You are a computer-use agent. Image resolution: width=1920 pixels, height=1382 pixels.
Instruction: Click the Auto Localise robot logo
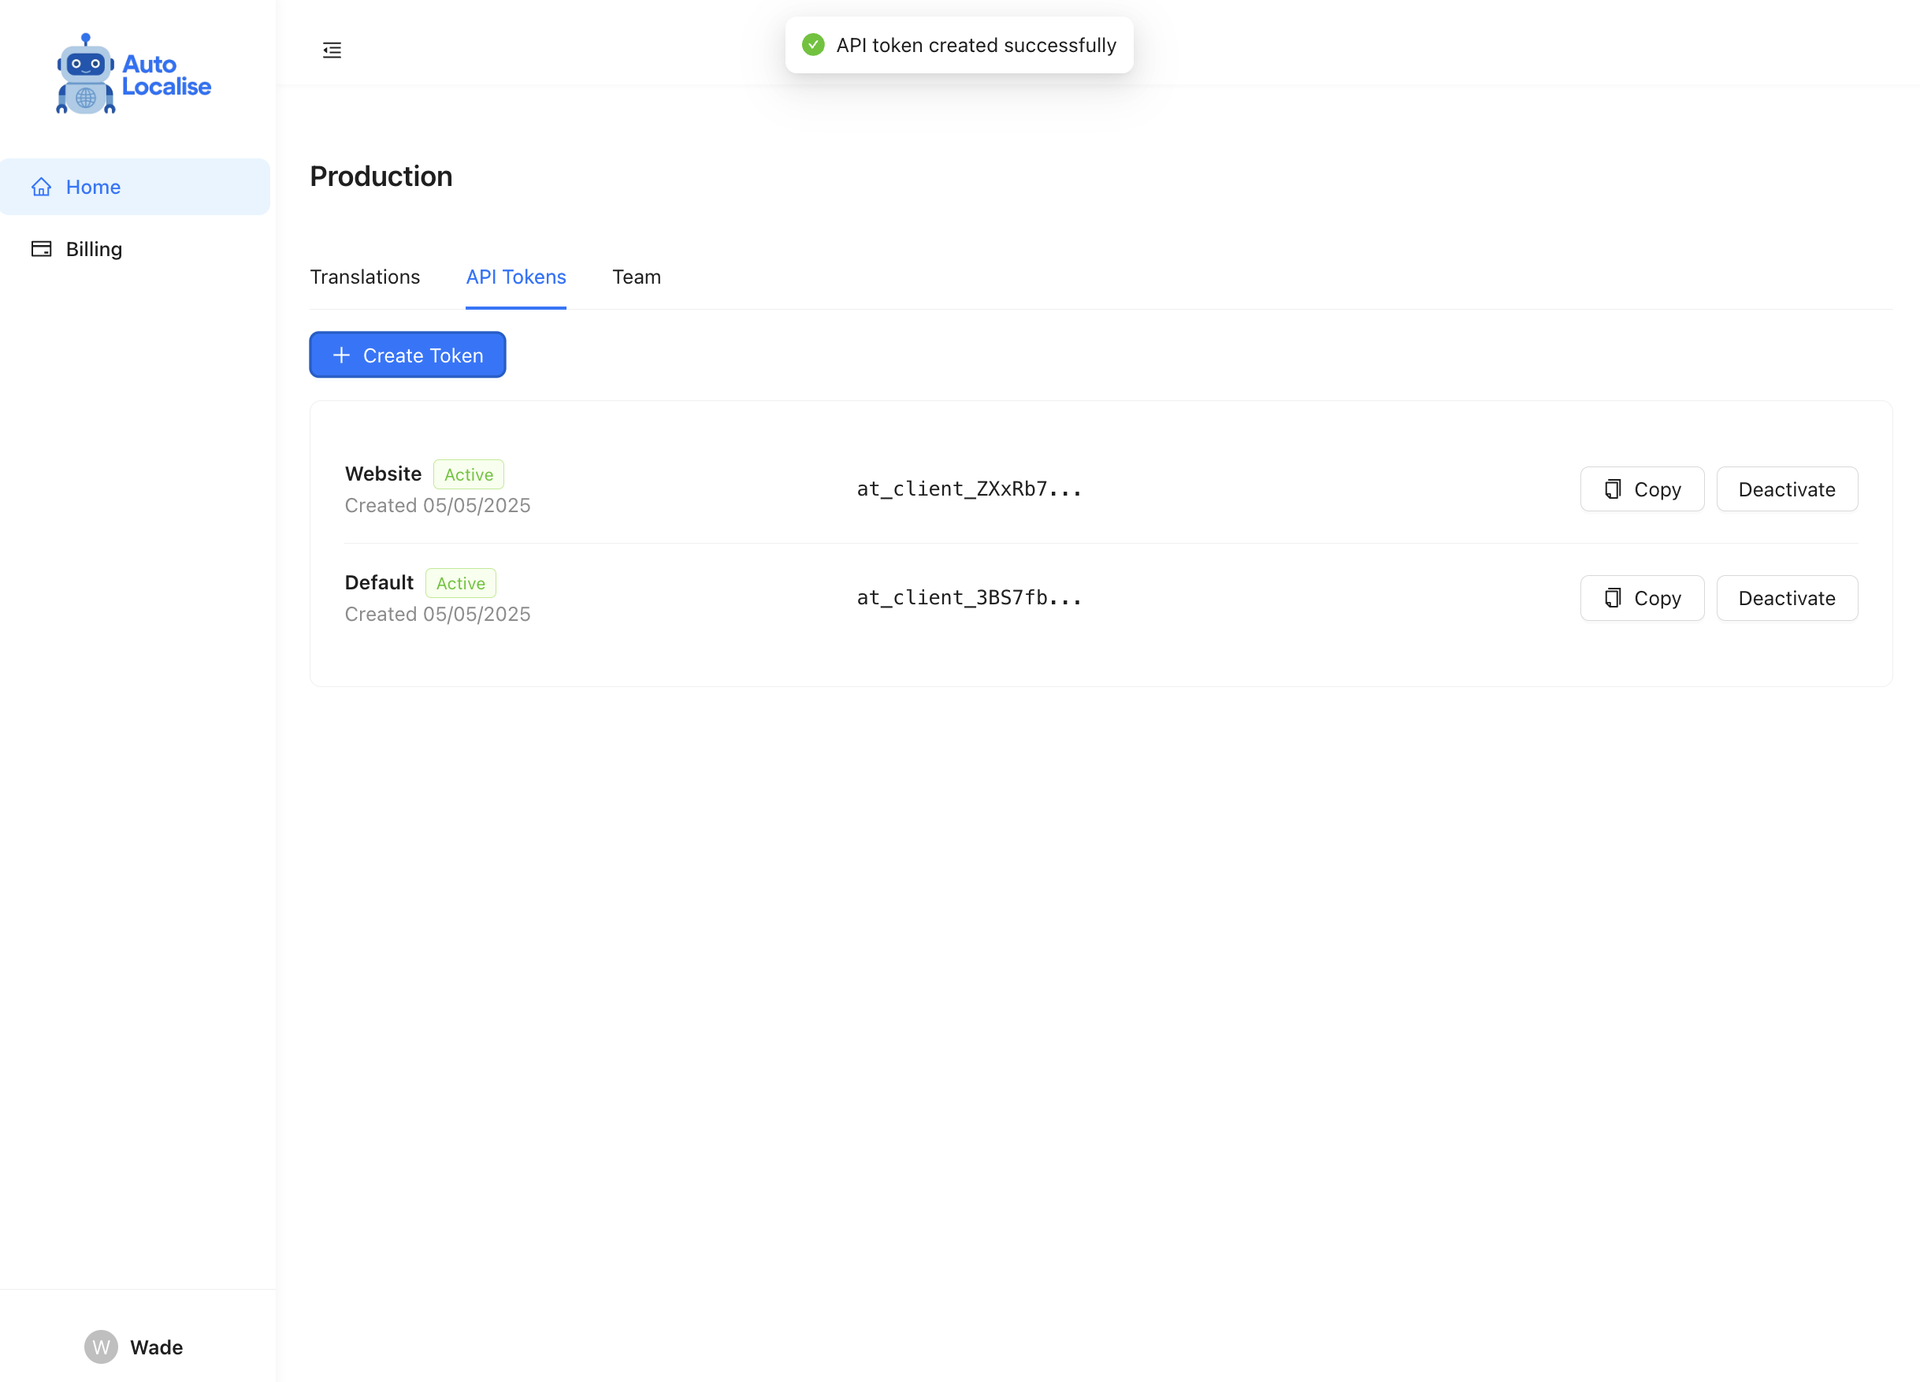coord(134,74)
